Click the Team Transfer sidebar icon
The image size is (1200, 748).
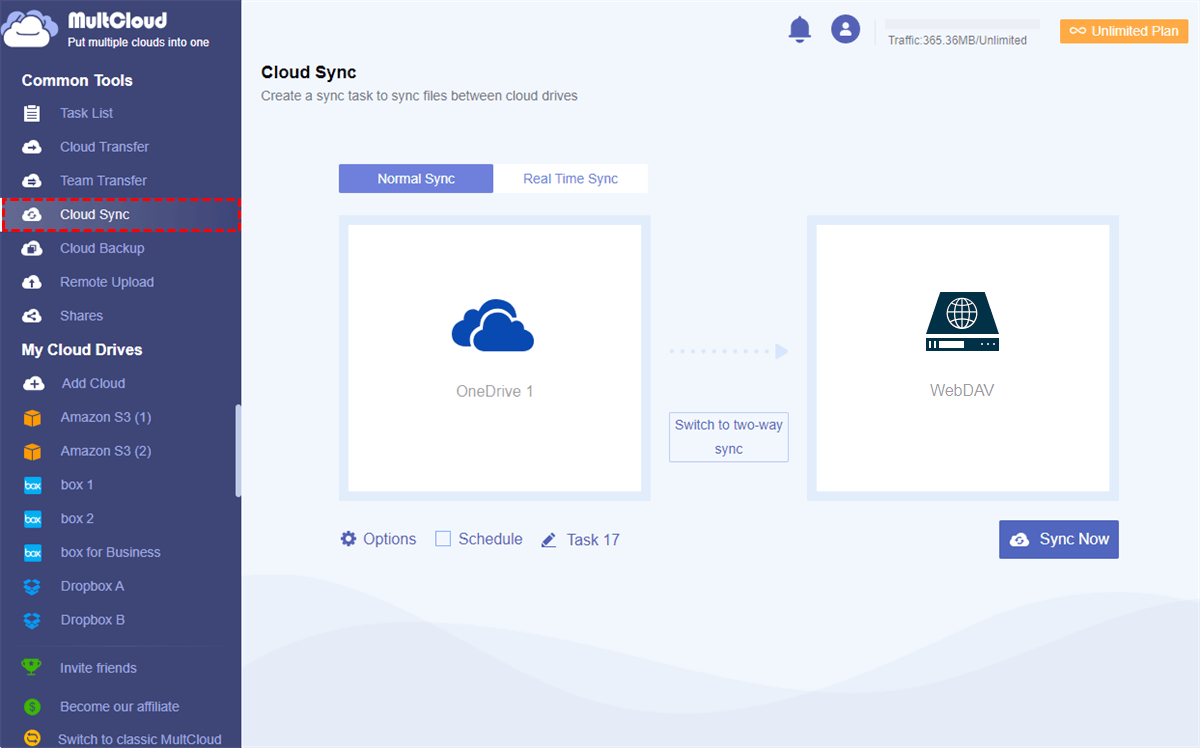coord(32,181)
